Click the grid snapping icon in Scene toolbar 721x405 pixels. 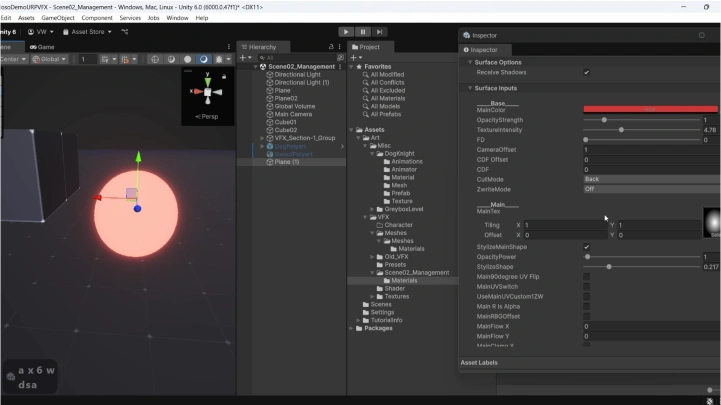pos(105,59)
